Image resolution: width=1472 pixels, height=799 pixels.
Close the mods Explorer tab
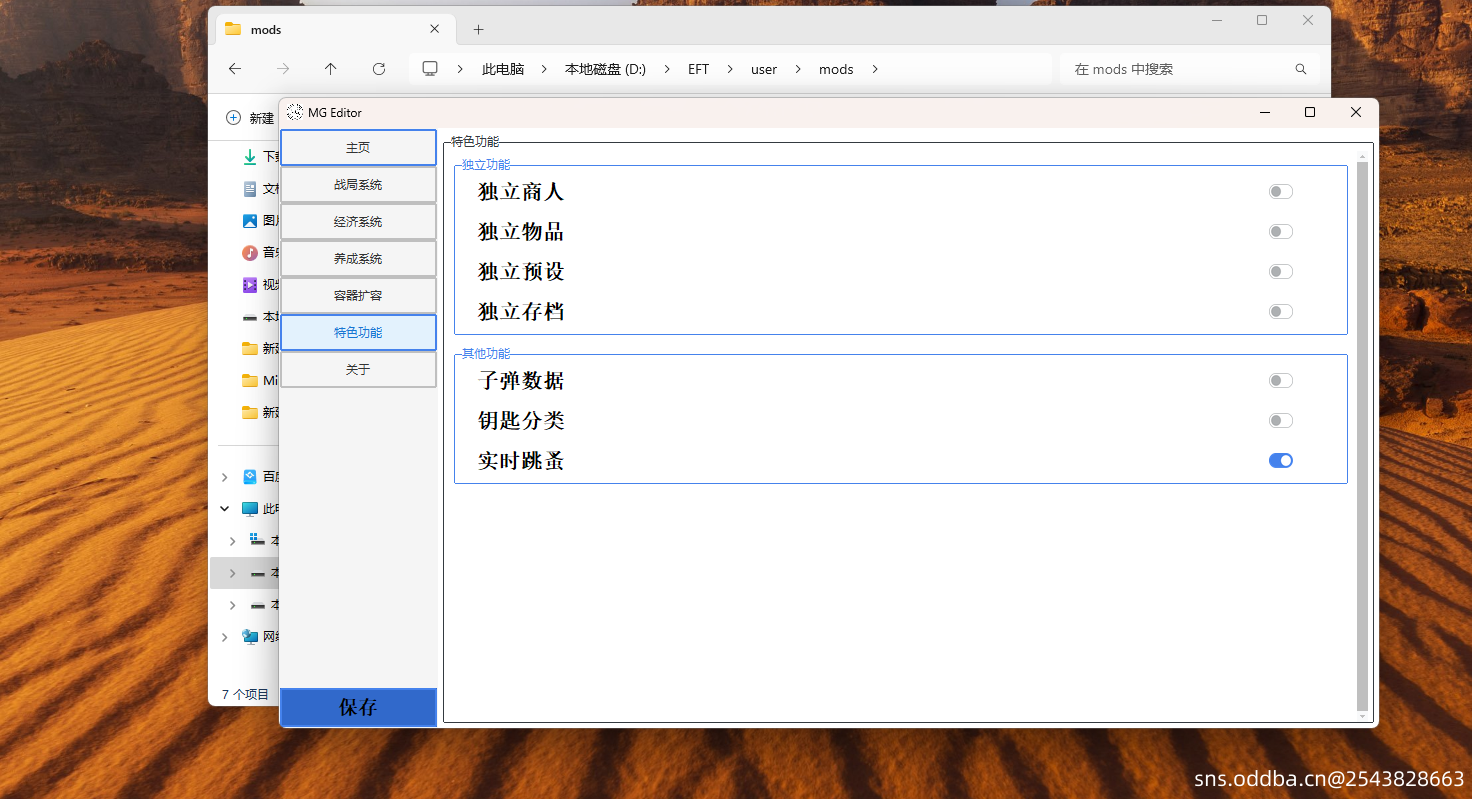click(434, 29)
